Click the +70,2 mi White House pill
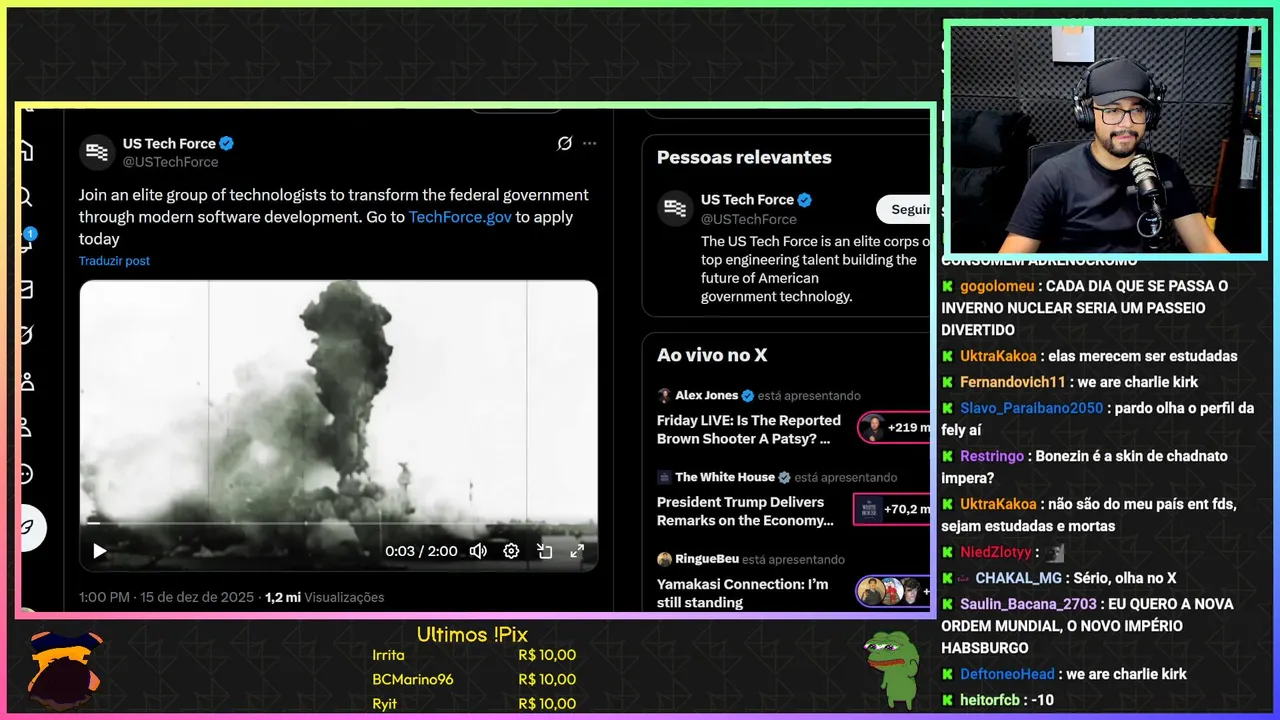 [892, 509]
